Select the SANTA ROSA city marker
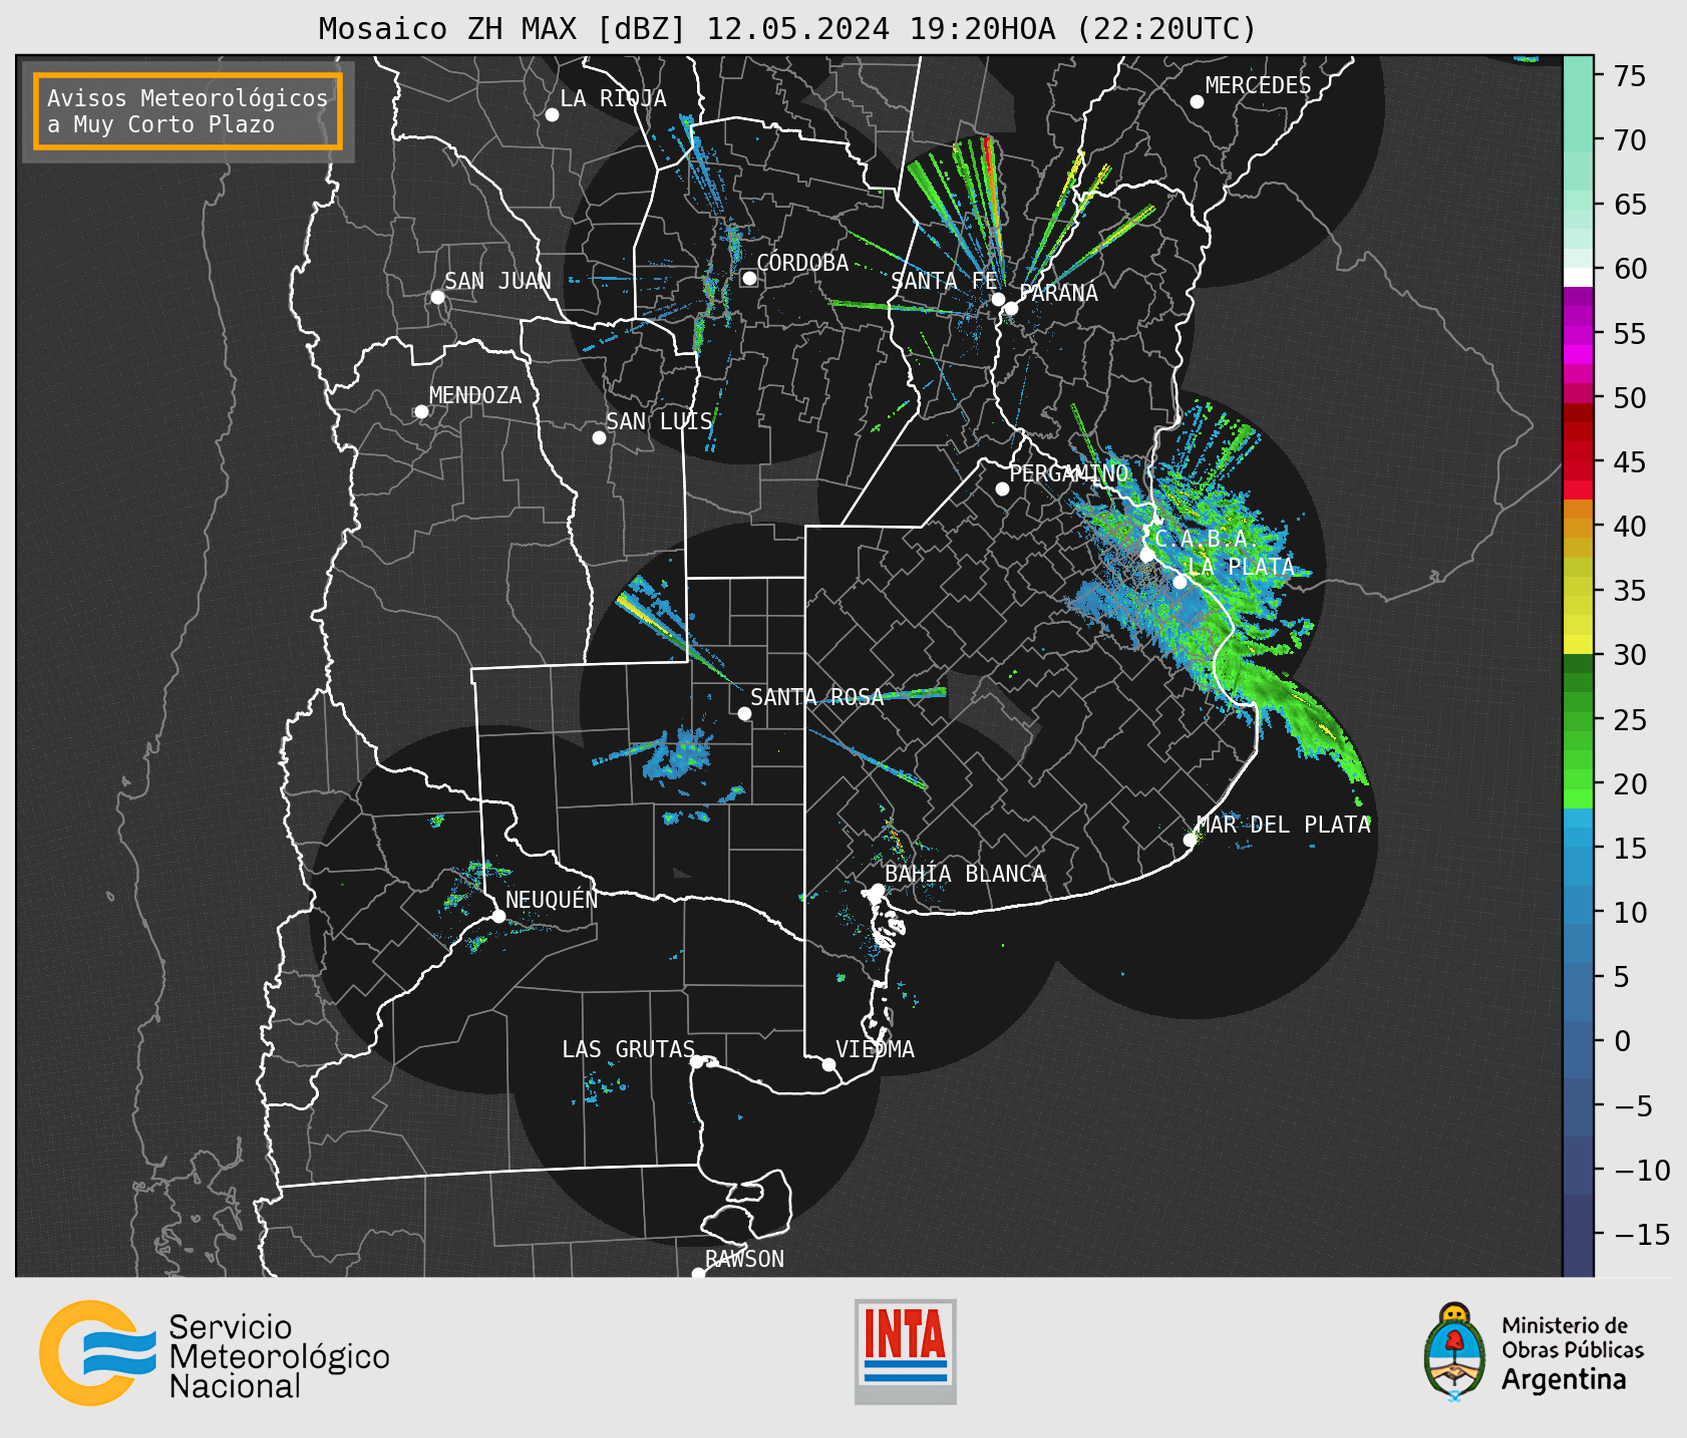This screenshot has width=1687, height=1438. point(744,714)
